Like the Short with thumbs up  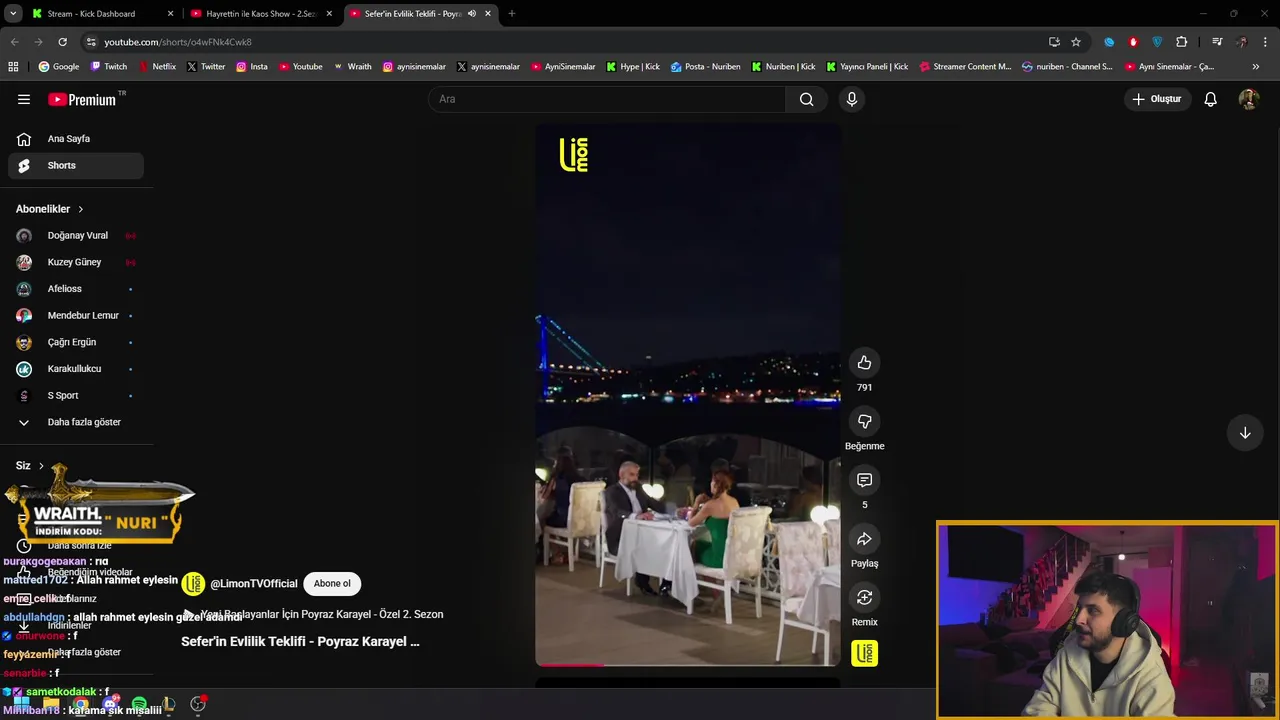[x=864, y=363]
